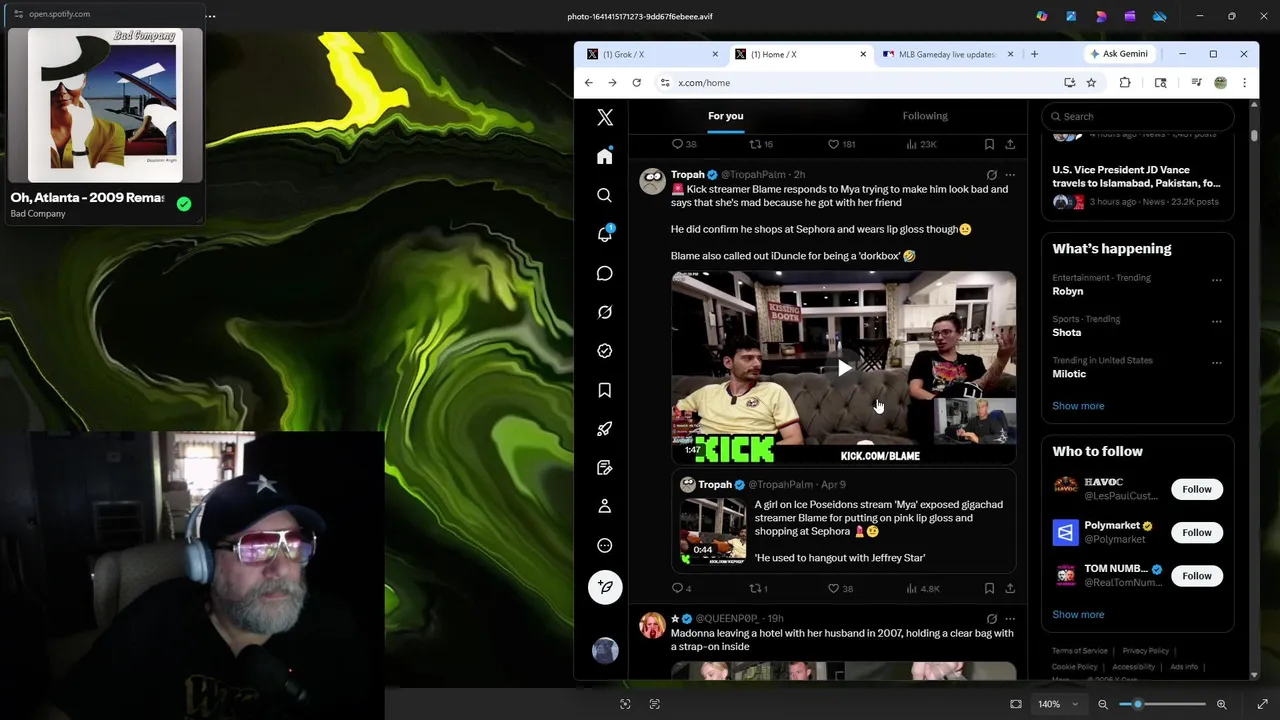This screenshot has width=1280, height=720.
Task: Open Chrome media control icon
Action: click(1196, 83)
